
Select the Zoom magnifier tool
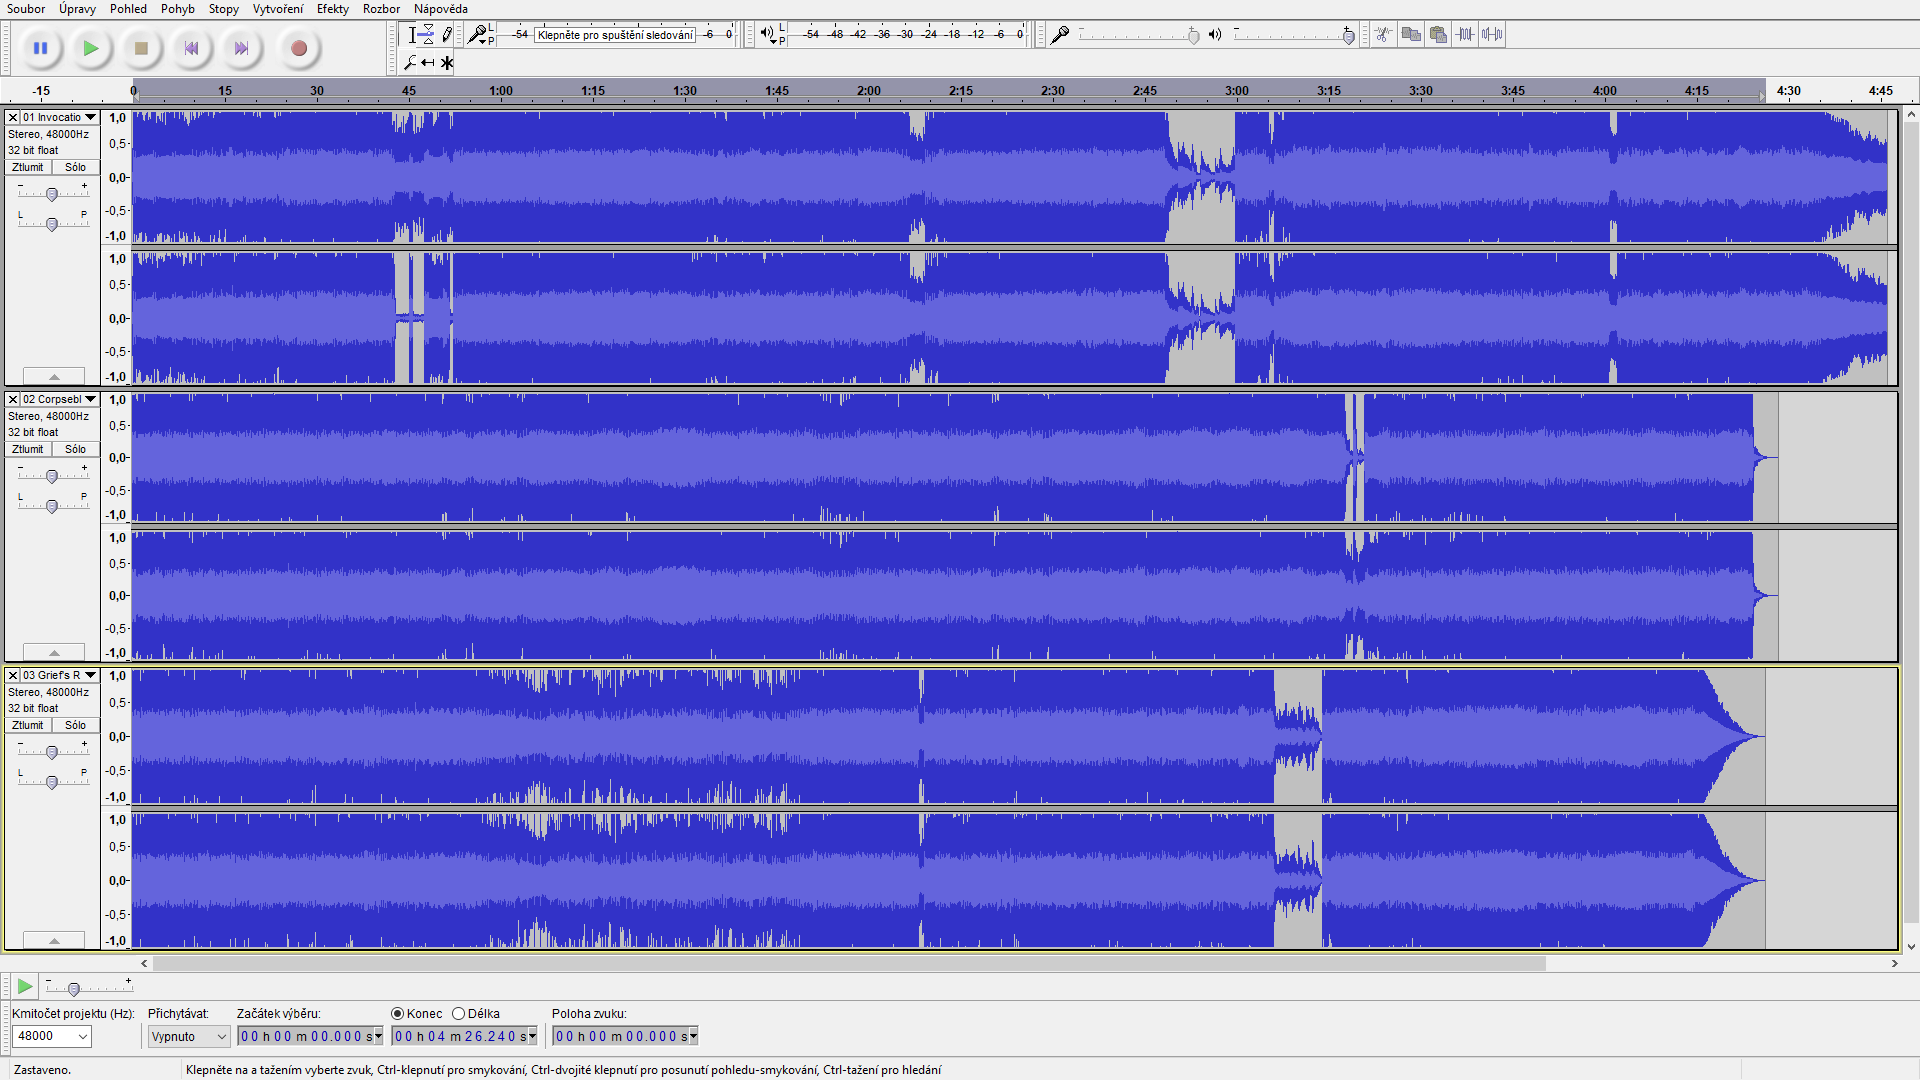(410, 62)
